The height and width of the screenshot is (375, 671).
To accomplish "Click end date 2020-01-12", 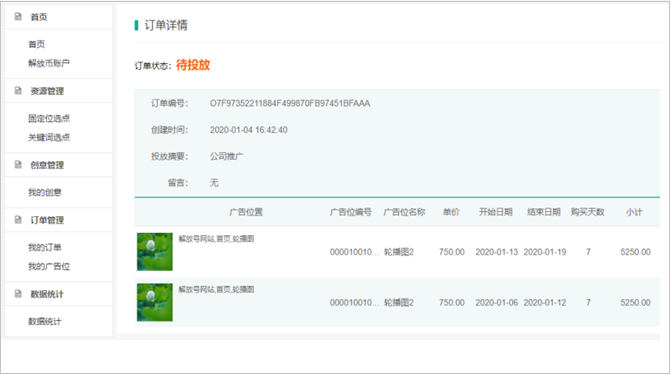I will [x=545, y=303].
